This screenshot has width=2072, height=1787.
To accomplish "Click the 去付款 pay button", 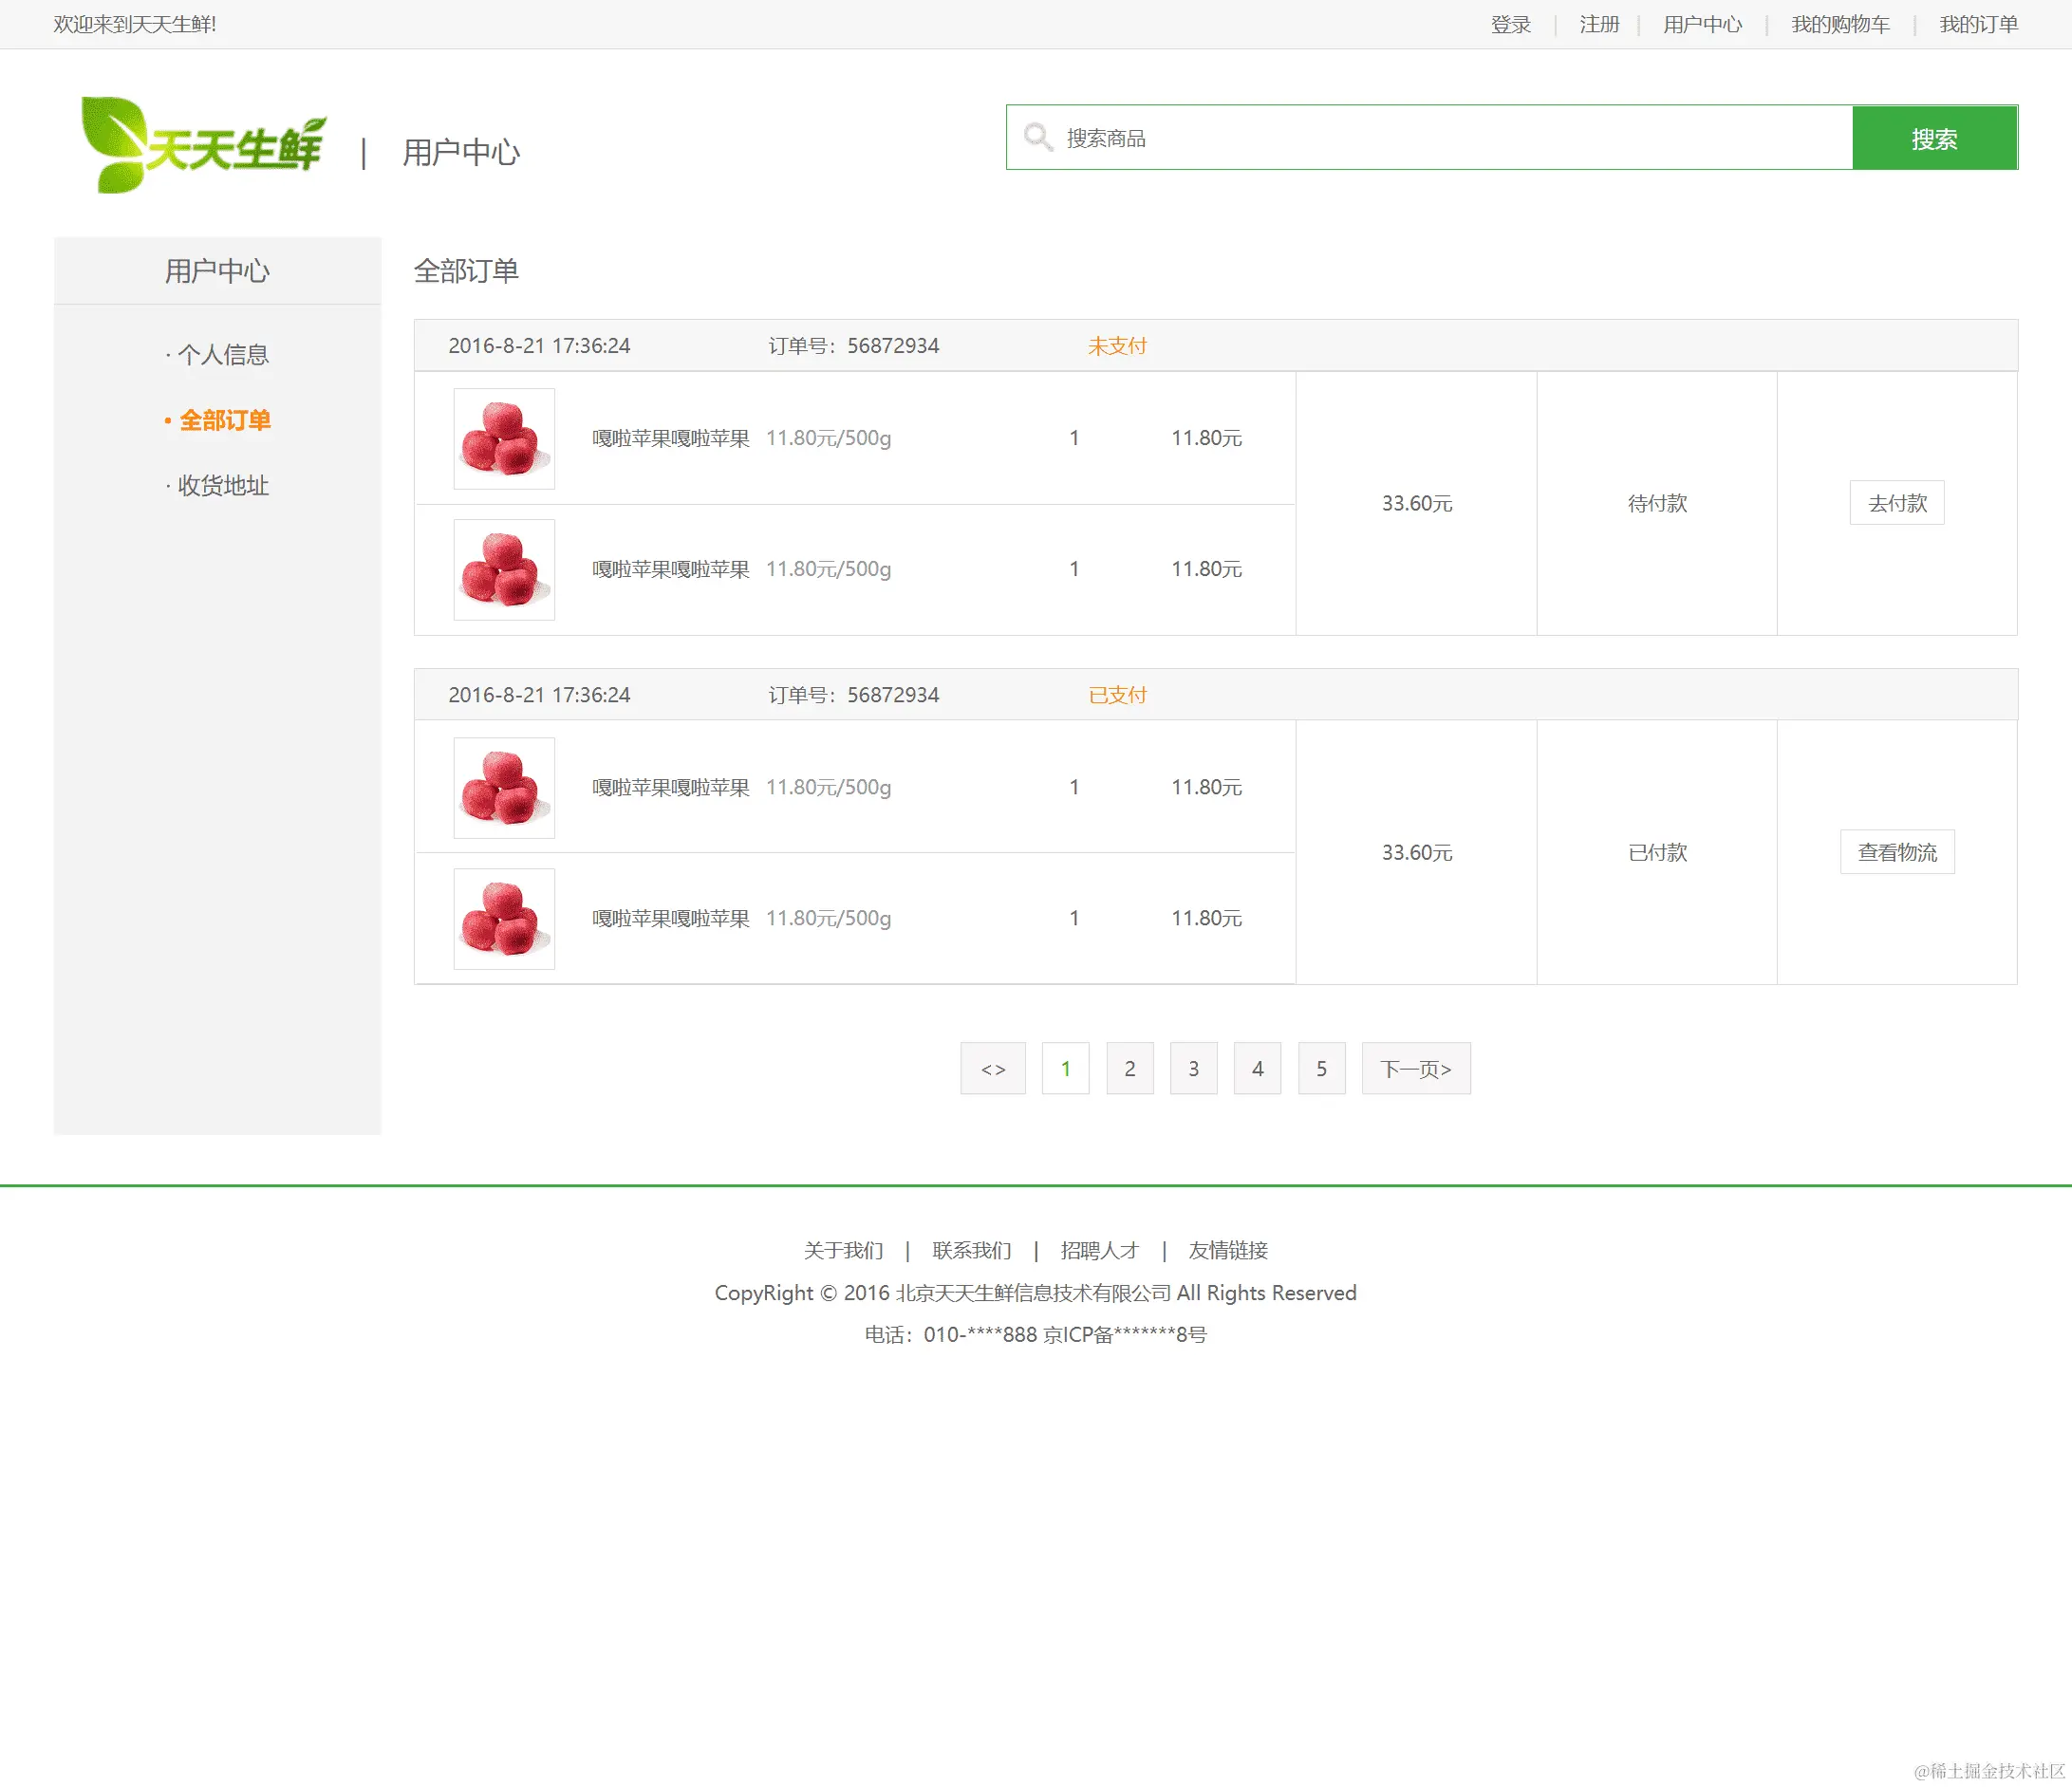I will [x=1896, y=503].
